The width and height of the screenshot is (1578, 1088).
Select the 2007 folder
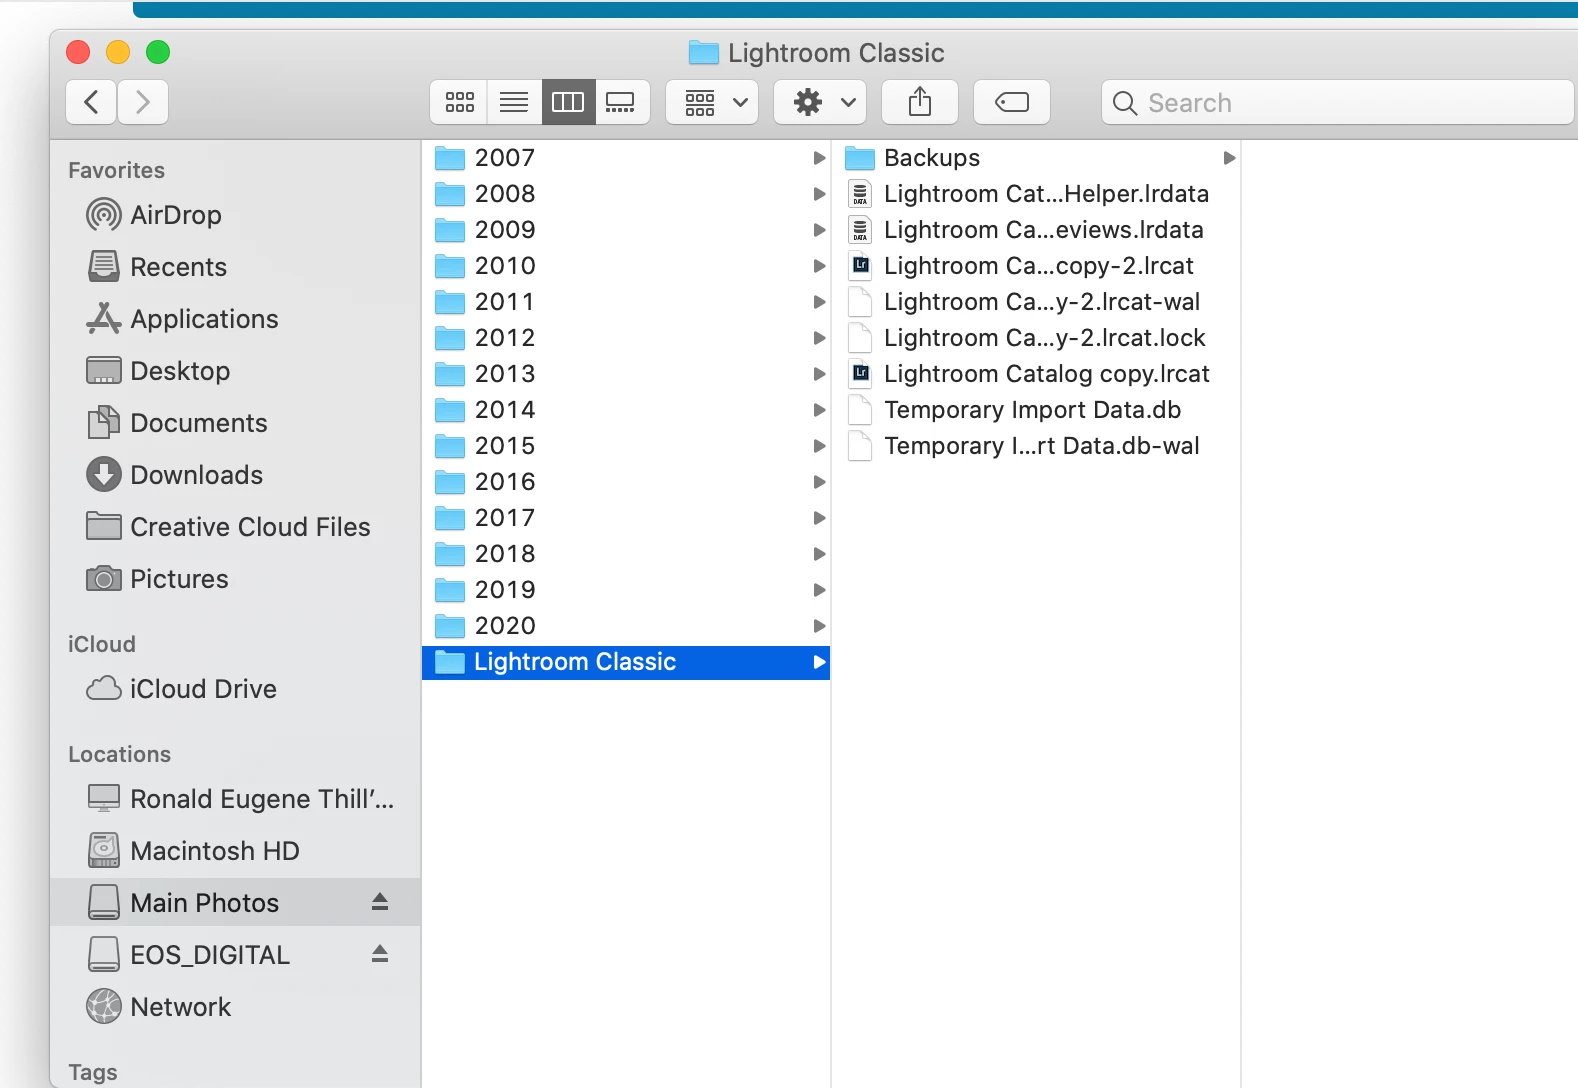[x=626, y=158]
